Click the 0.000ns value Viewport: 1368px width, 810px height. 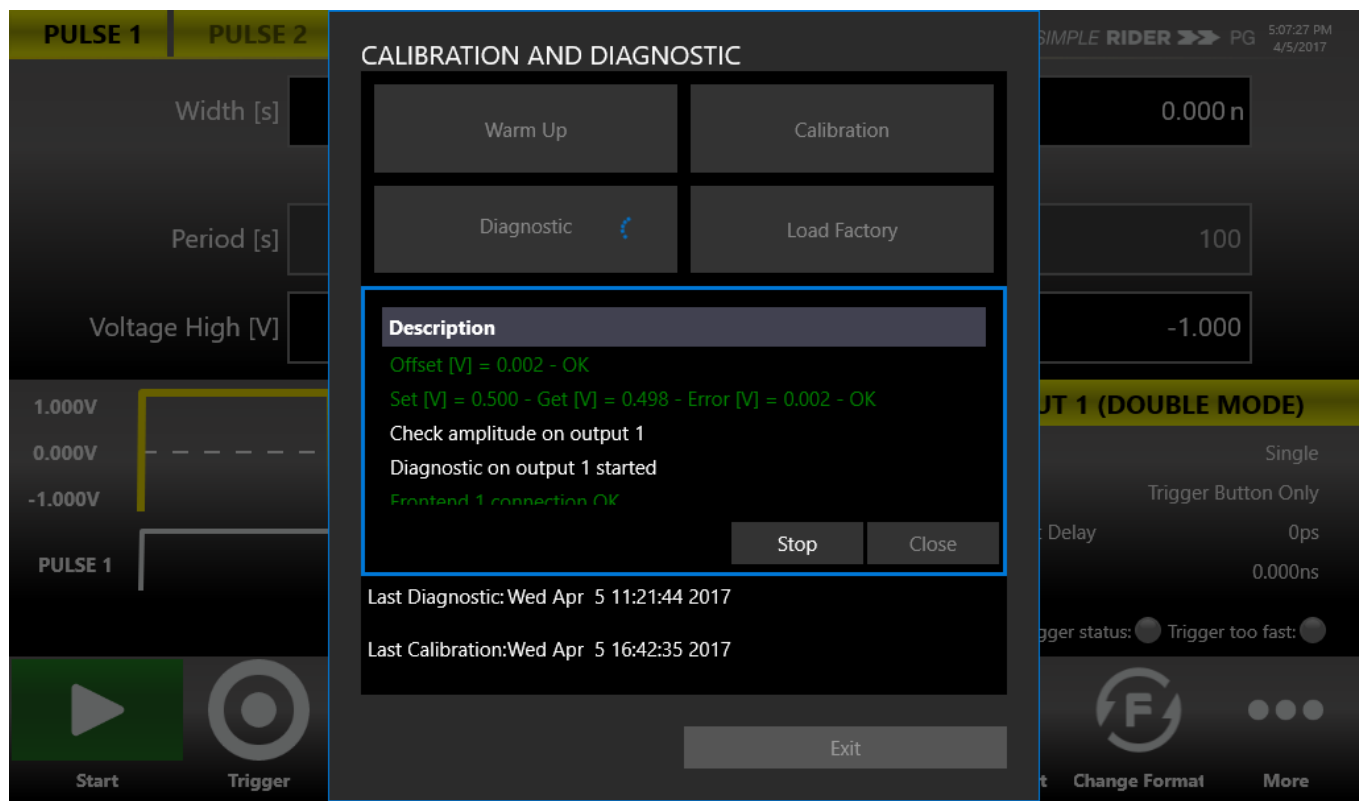click(x=1285, y=572)
